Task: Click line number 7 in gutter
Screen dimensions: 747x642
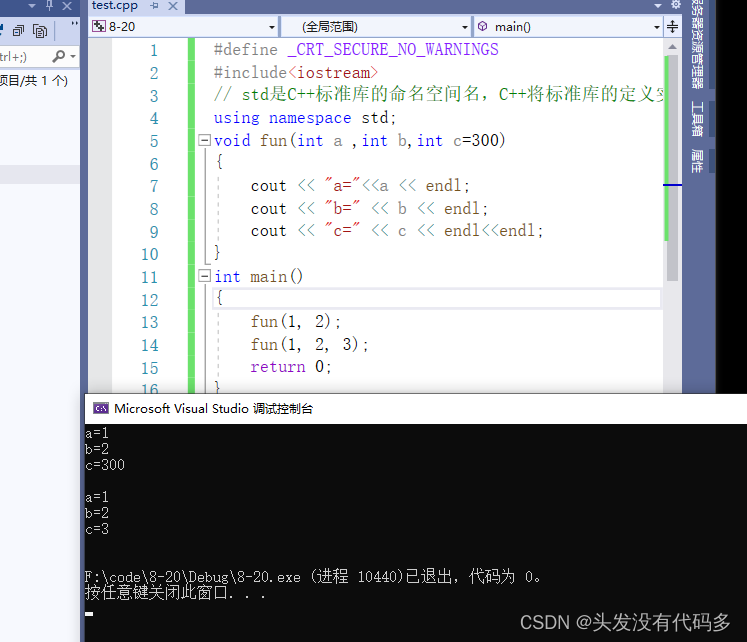Action: coord(154,186)
